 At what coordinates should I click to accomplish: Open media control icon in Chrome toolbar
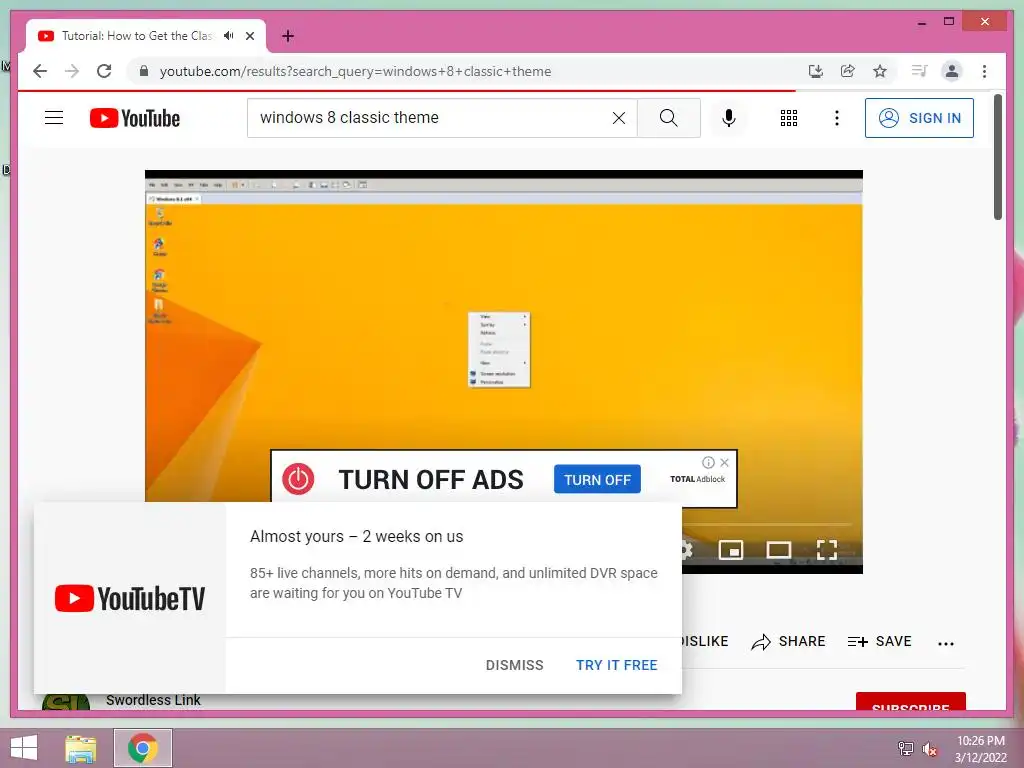(x=920, y=71)
